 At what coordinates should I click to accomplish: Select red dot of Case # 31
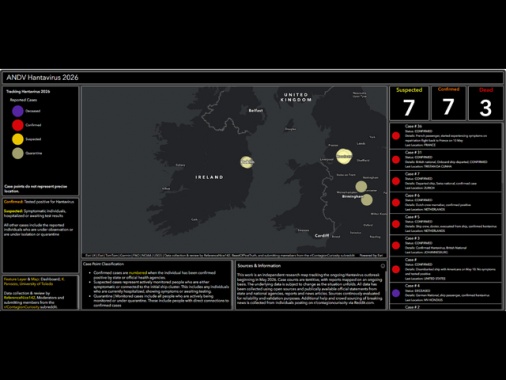click(x=396, y=160)
